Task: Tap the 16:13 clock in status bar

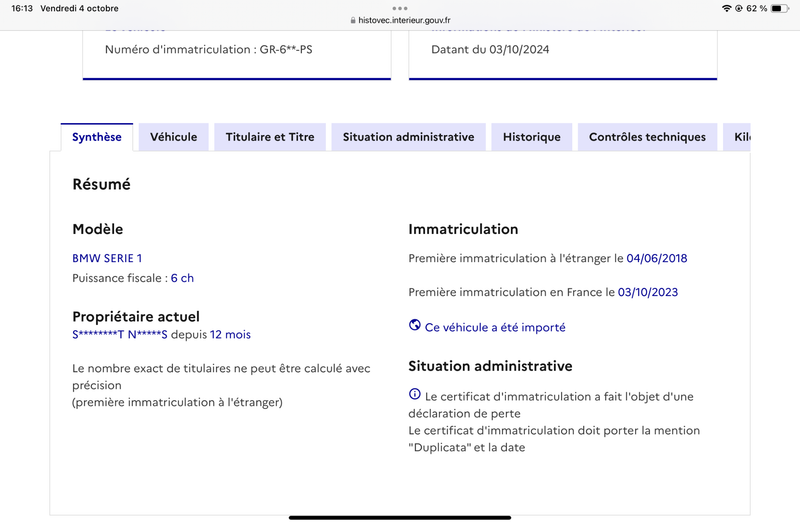Action: 22,8
